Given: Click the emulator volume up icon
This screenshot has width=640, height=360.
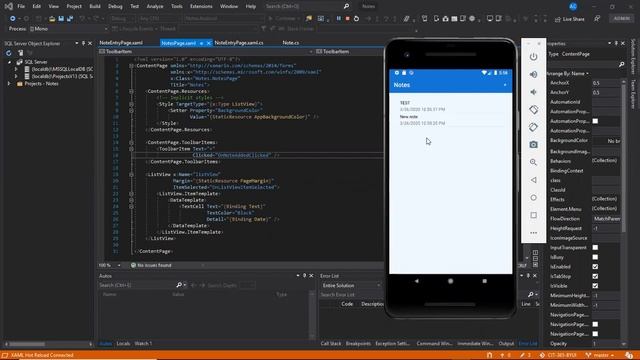Looking at the screenshot, I should point(533,74).
